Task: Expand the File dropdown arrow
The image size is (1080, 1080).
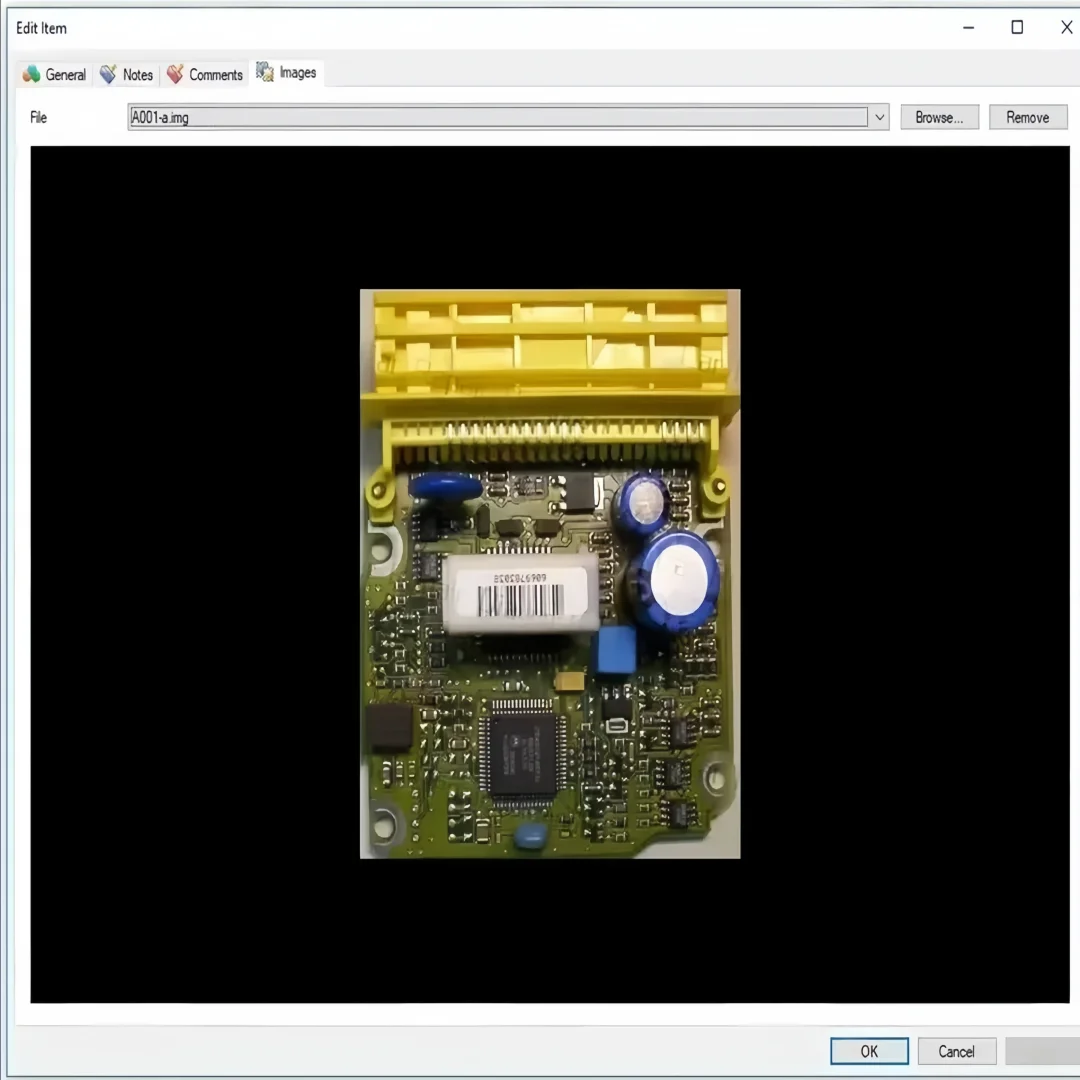Action: (880, 117)
